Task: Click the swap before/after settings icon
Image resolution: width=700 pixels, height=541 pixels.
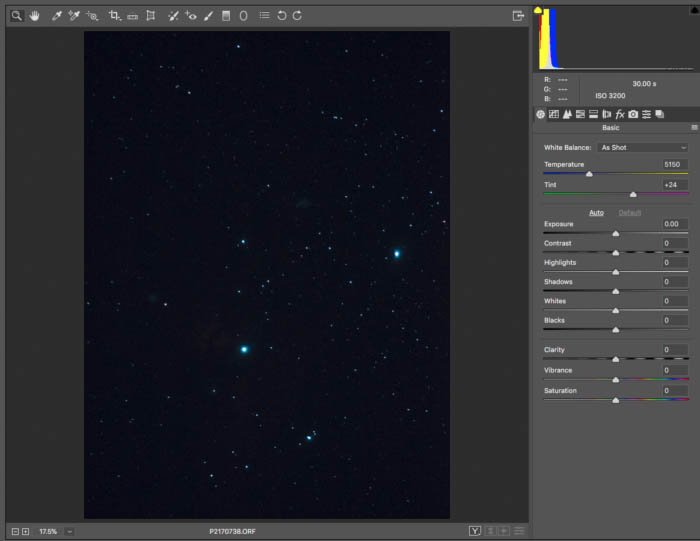Action: [x=490, y=531]
